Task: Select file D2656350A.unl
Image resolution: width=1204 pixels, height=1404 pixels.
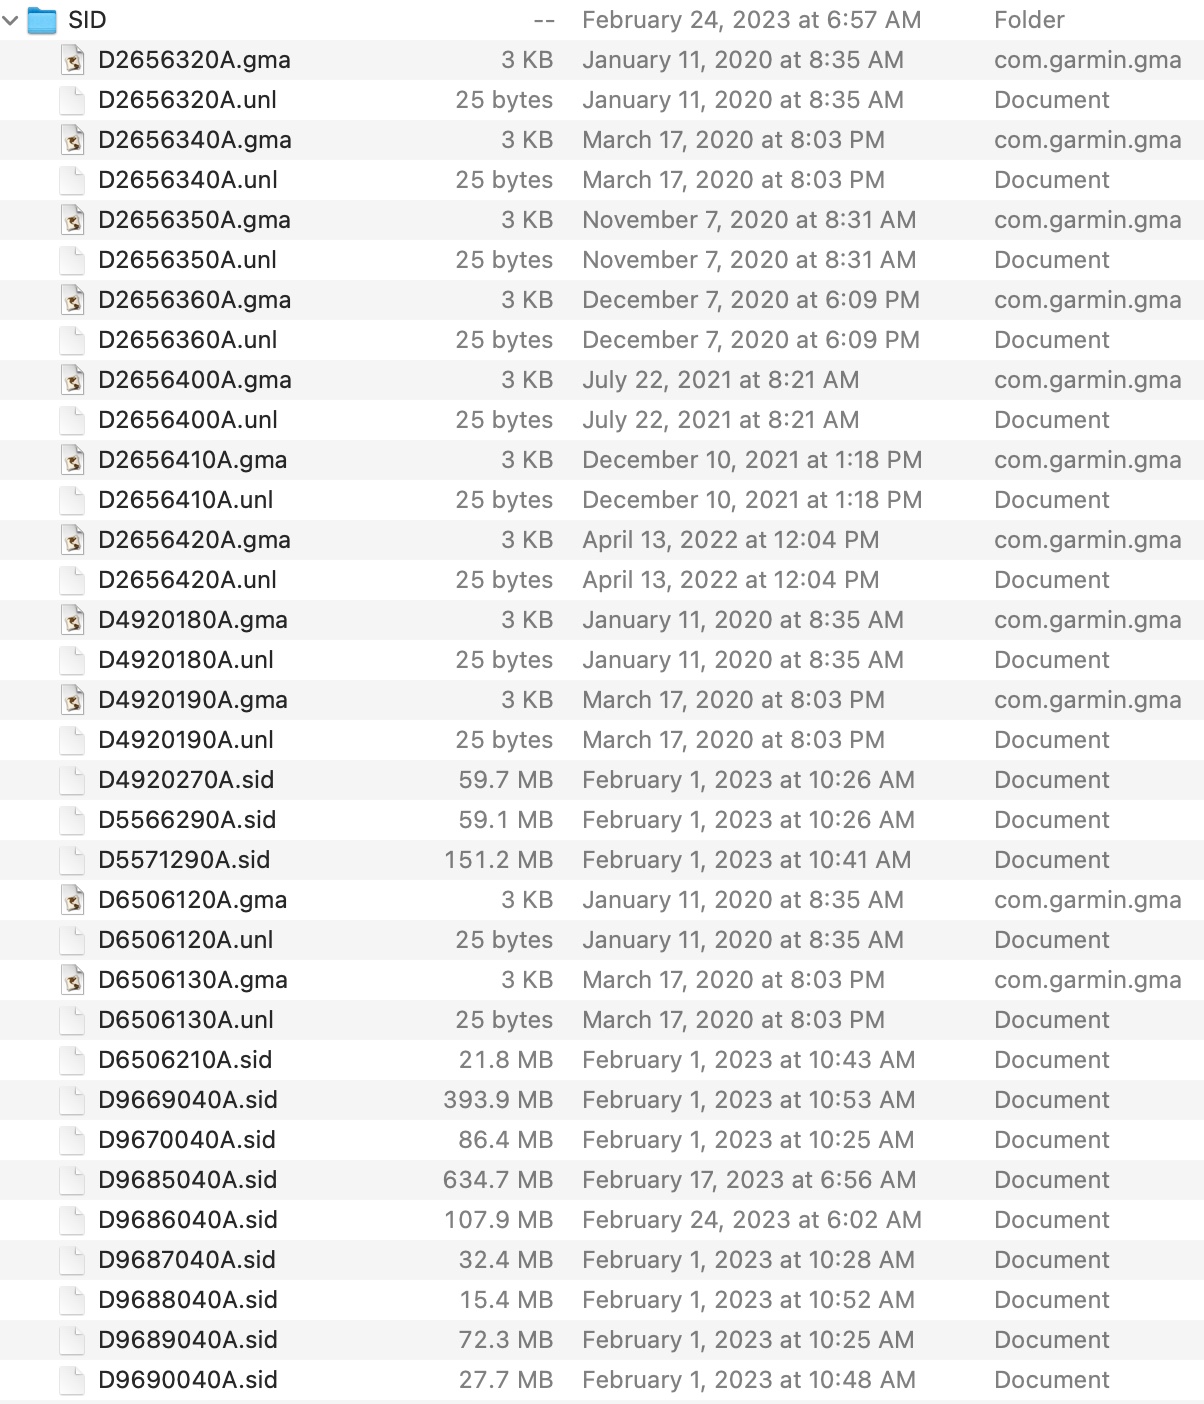Action: (x=602, y=260)
